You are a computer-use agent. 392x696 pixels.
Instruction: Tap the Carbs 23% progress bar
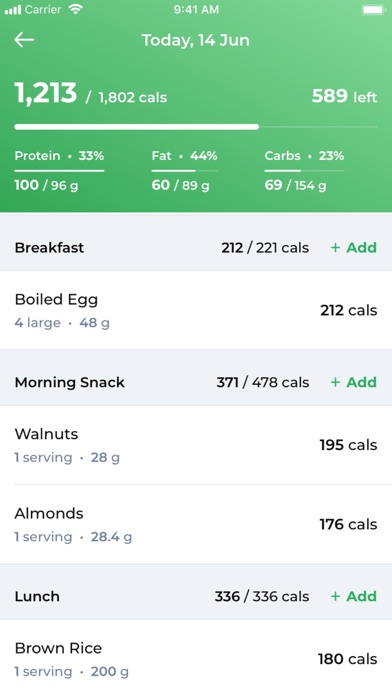304,170
